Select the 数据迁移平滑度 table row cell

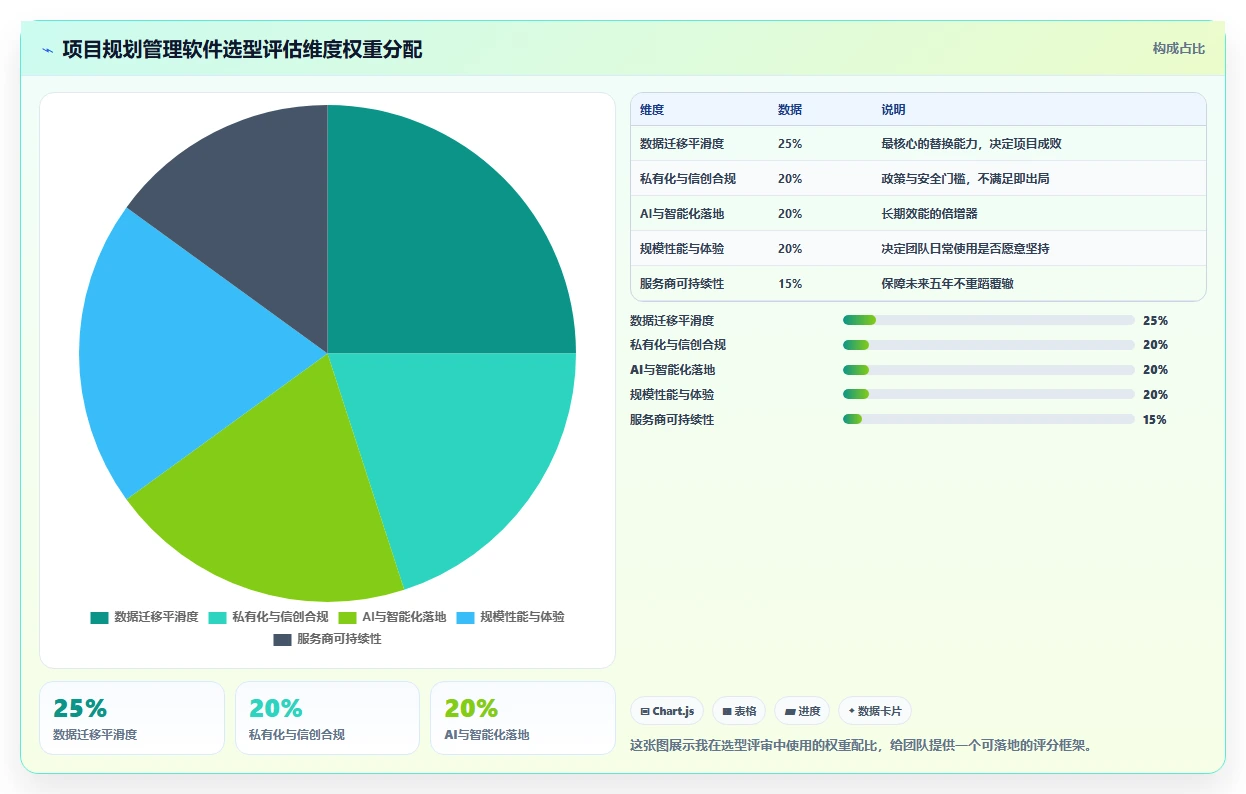(682, 144)
